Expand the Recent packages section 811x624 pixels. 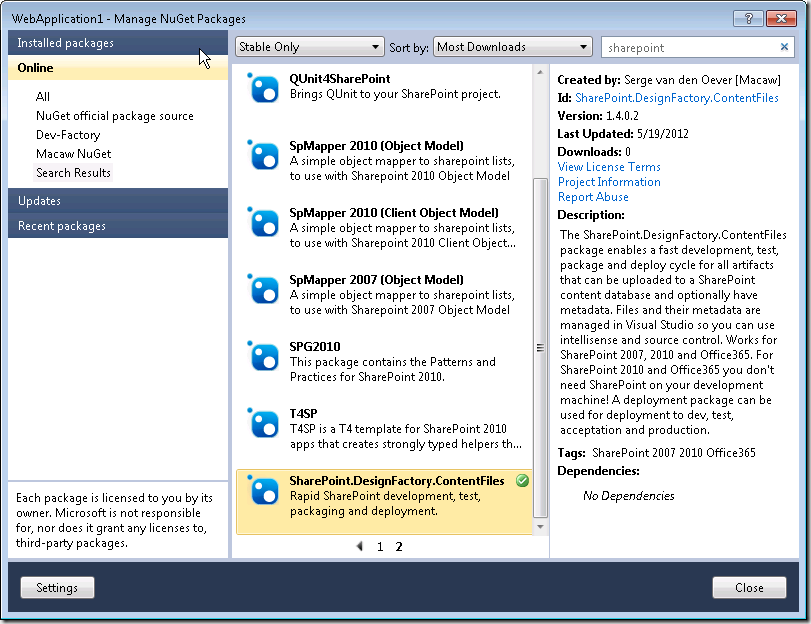(118, 226)
